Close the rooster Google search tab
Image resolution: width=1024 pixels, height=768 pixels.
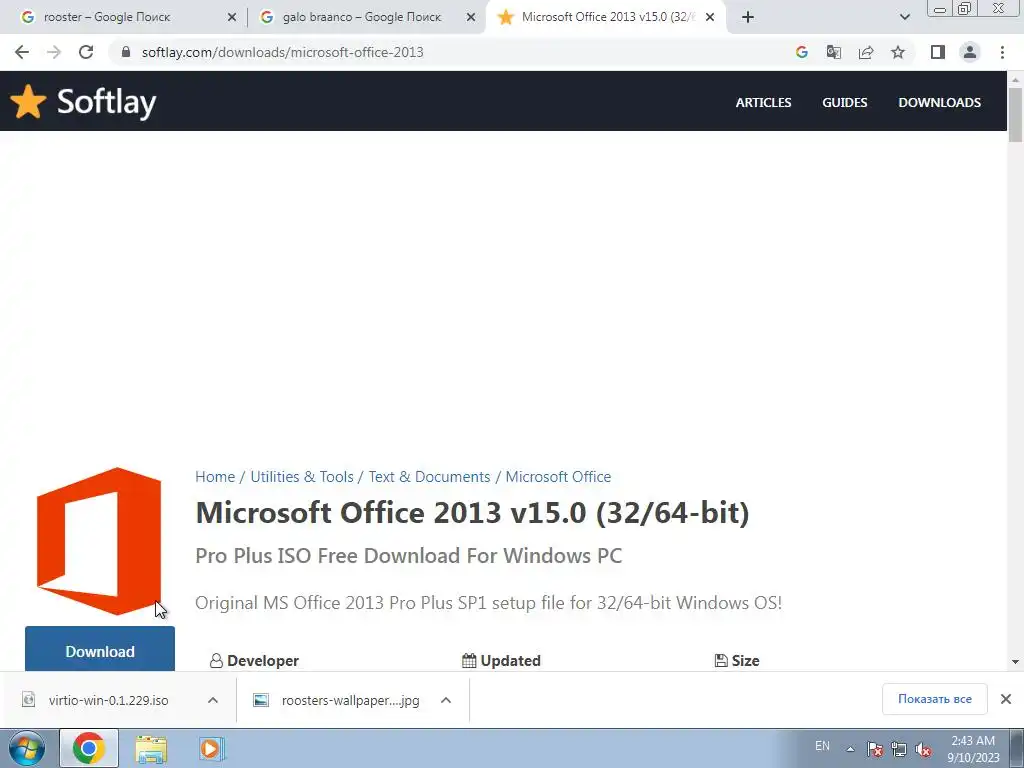232,18
